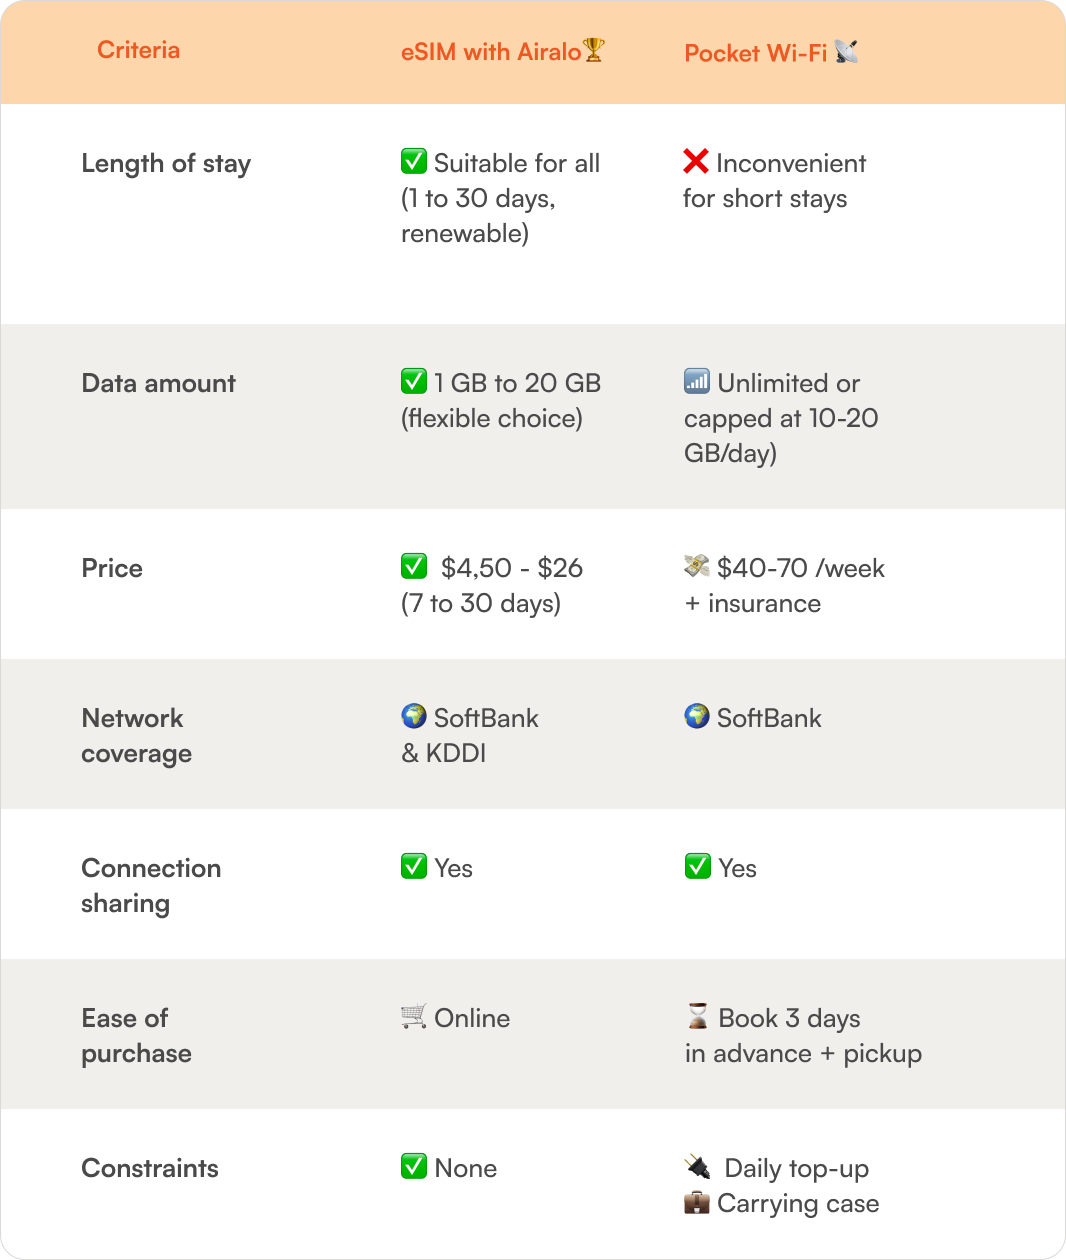Click the $4,50 - $26 price text

[512, 568]
